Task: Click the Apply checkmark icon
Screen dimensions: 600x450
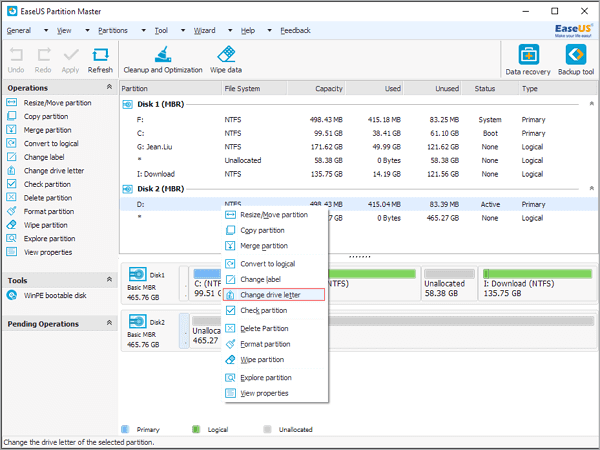Action: (71, 60)
